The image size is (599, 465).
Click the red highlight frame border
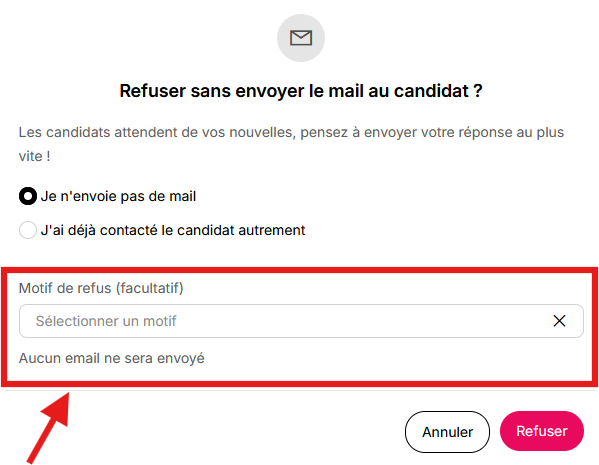point(300,270)
